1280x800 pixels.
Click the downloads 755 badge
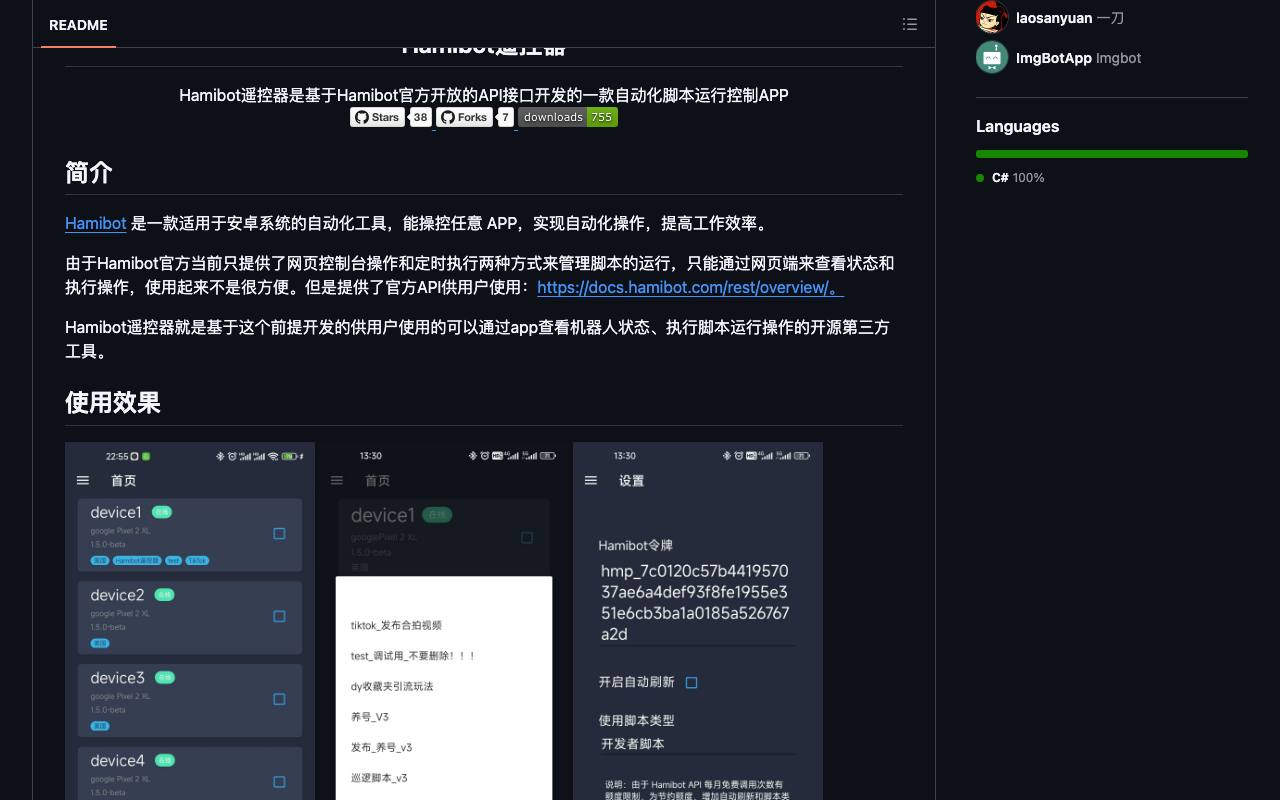pos(568,117)
